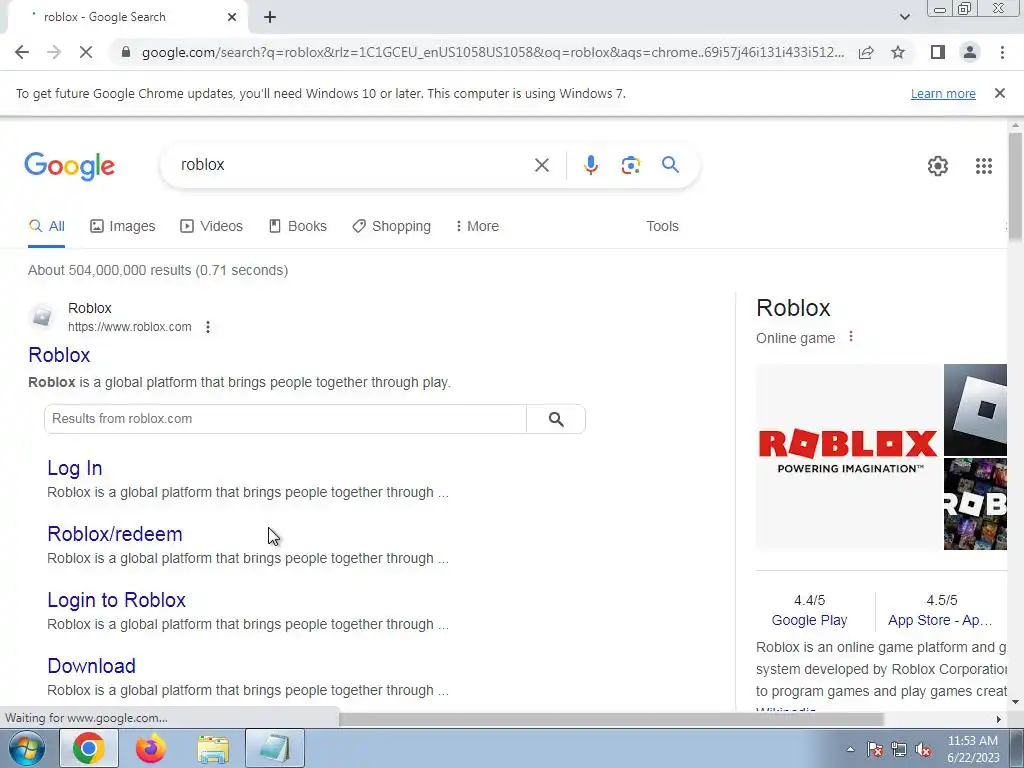The height and width of the screenshot is (768, 1024).
Task: Click in the roblox search field
Action: click(x=353, y=165)
